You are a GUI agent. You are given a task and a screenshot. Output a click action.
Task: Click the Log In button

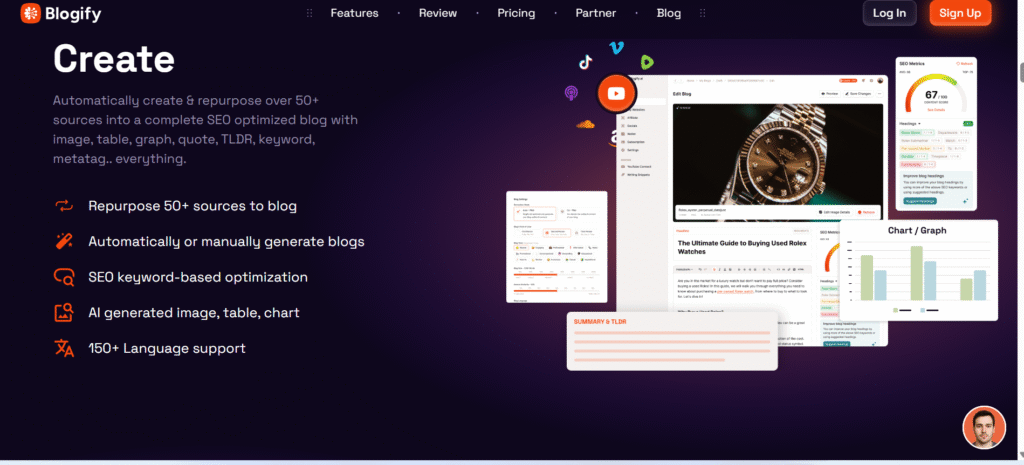coord(889,13)
